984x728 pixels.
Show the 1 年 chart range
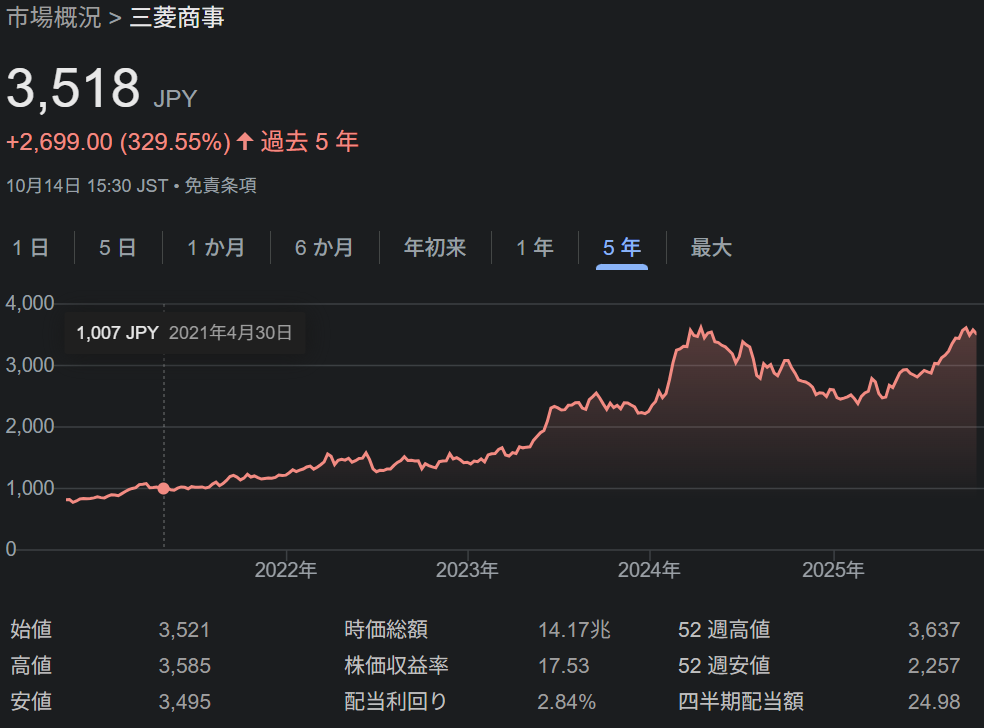[x=534, y=248]
